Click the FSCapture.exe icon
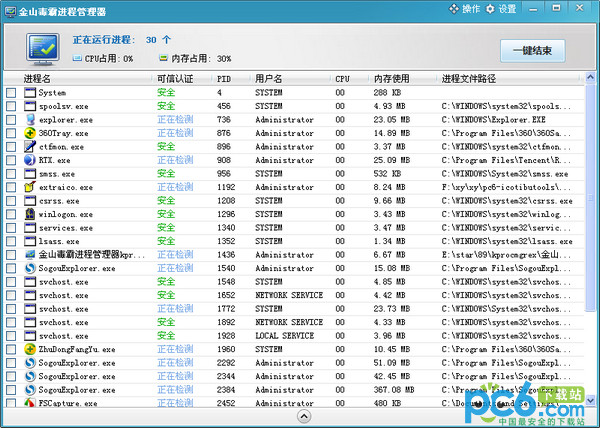This screenshot has width=600, height=428. click(x=30, y=403)
